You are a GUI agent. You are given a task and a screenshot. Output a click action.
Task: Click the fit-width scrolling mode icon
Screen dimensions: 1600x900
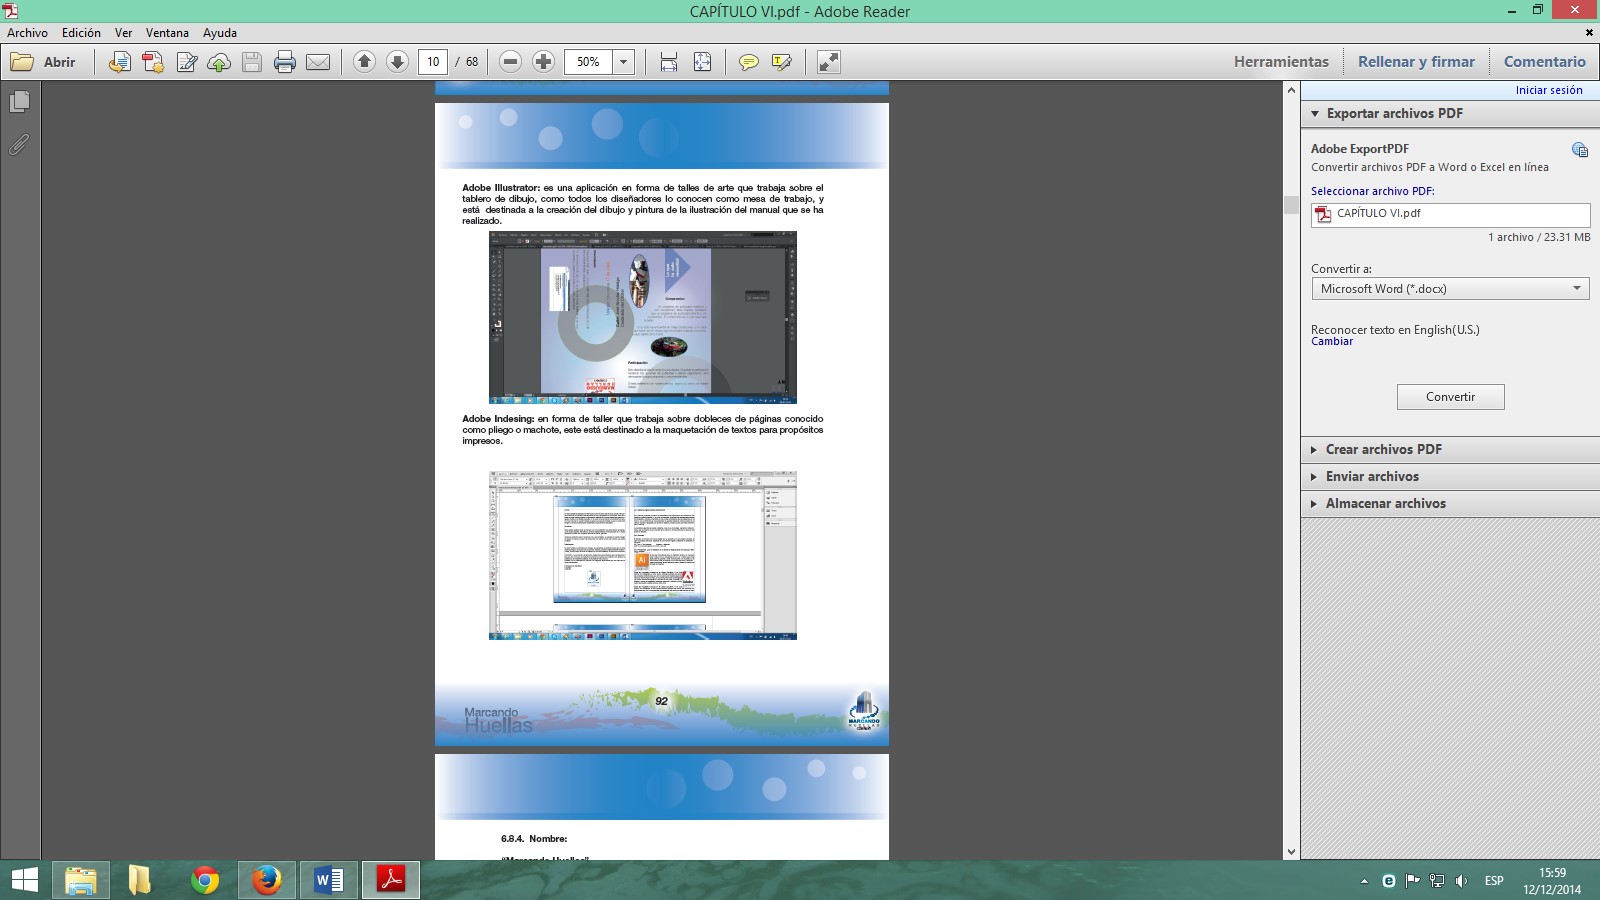pyautogui.click(x=669, y=62)
